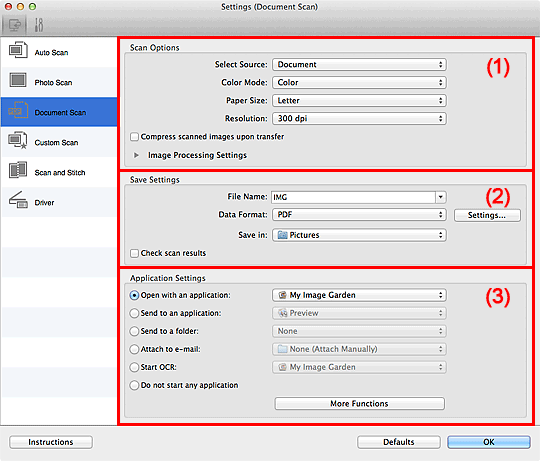The width and height of the screenshot is (540, 461).
Task: Click the Document Scan PDF icon
Action: 18,110
